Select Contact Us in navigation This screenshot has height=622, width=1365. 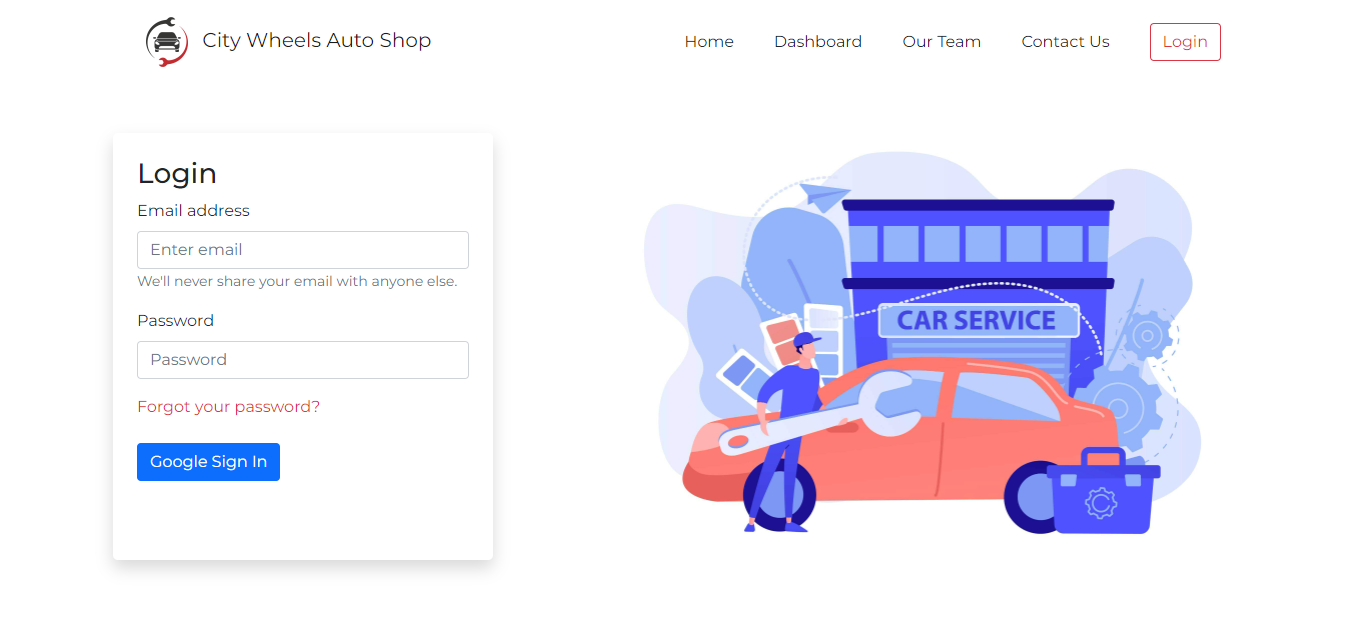1065,42
